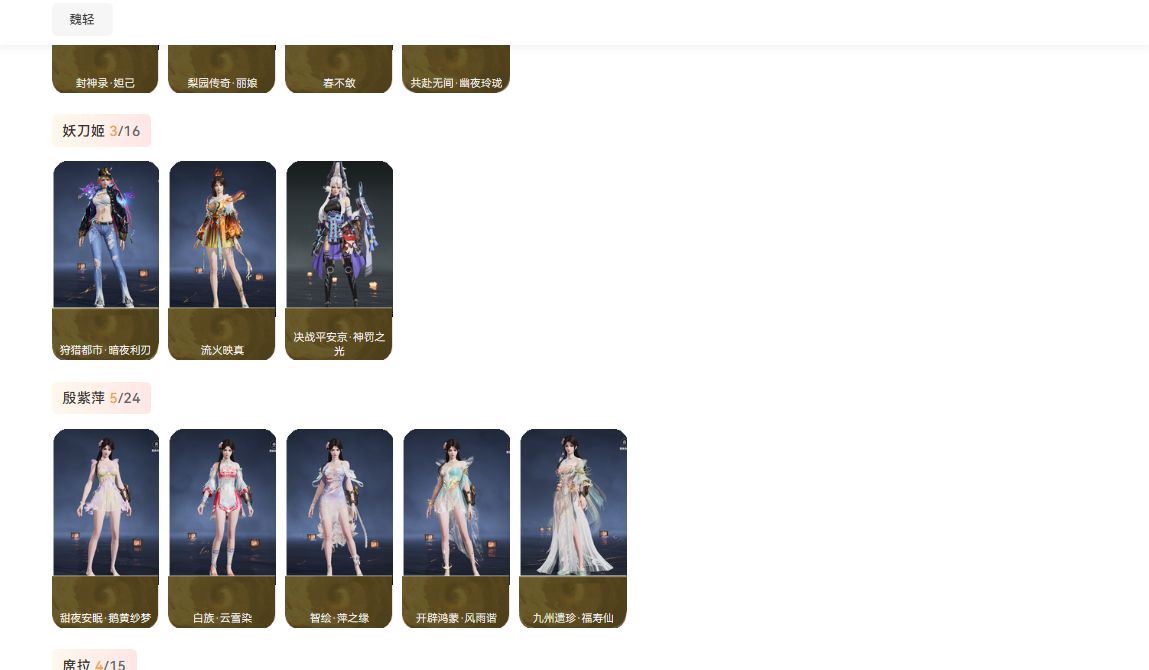The image size is (1149, 670).
Task: Click the 魏轻 tag button
Action: [x=82, y=19]
